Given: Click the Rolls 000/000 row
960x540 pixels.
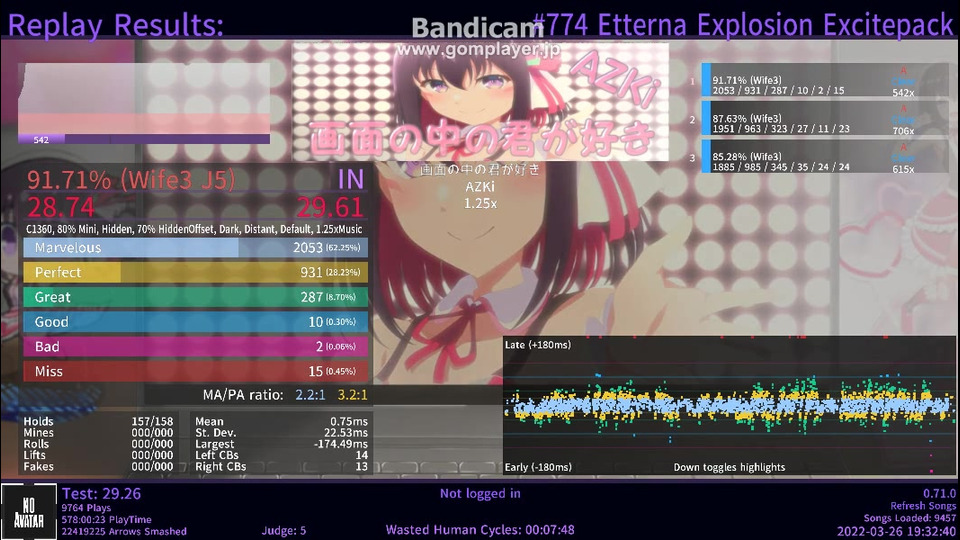Looking at the screenshot, I should tap(98, 444).
